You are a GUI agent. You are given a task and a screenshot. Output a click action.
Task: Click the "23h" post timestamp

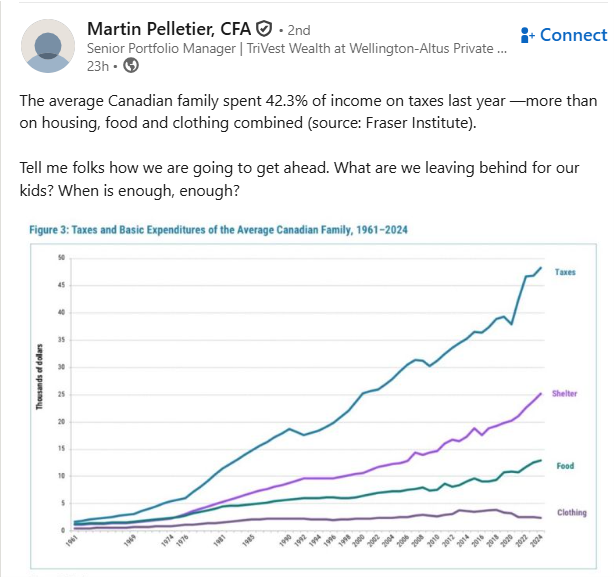[x=98, y=67]
